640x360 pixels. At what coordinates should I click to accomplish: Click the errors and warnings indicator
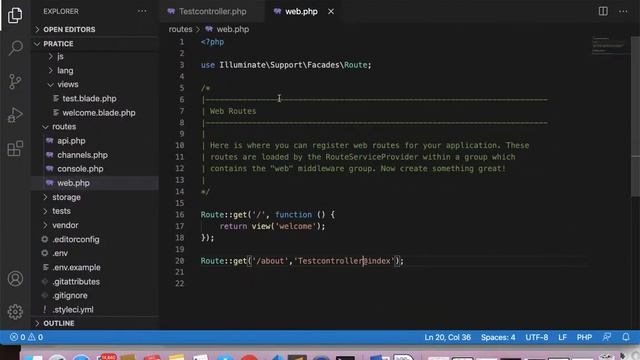tap(27, 338)
